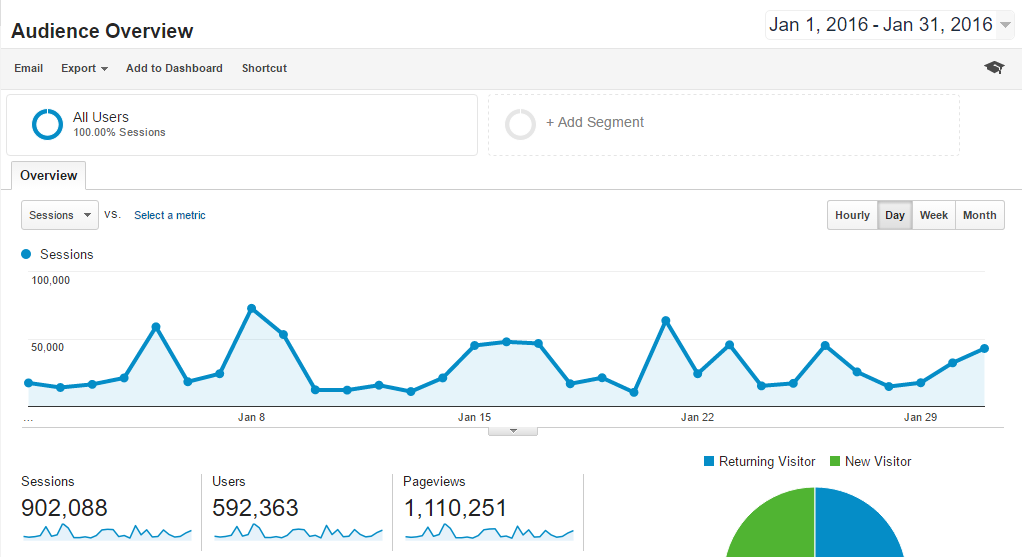Switch to the Overview tab
Viewport: 1022px width, 557px height.
coord(48,175)
